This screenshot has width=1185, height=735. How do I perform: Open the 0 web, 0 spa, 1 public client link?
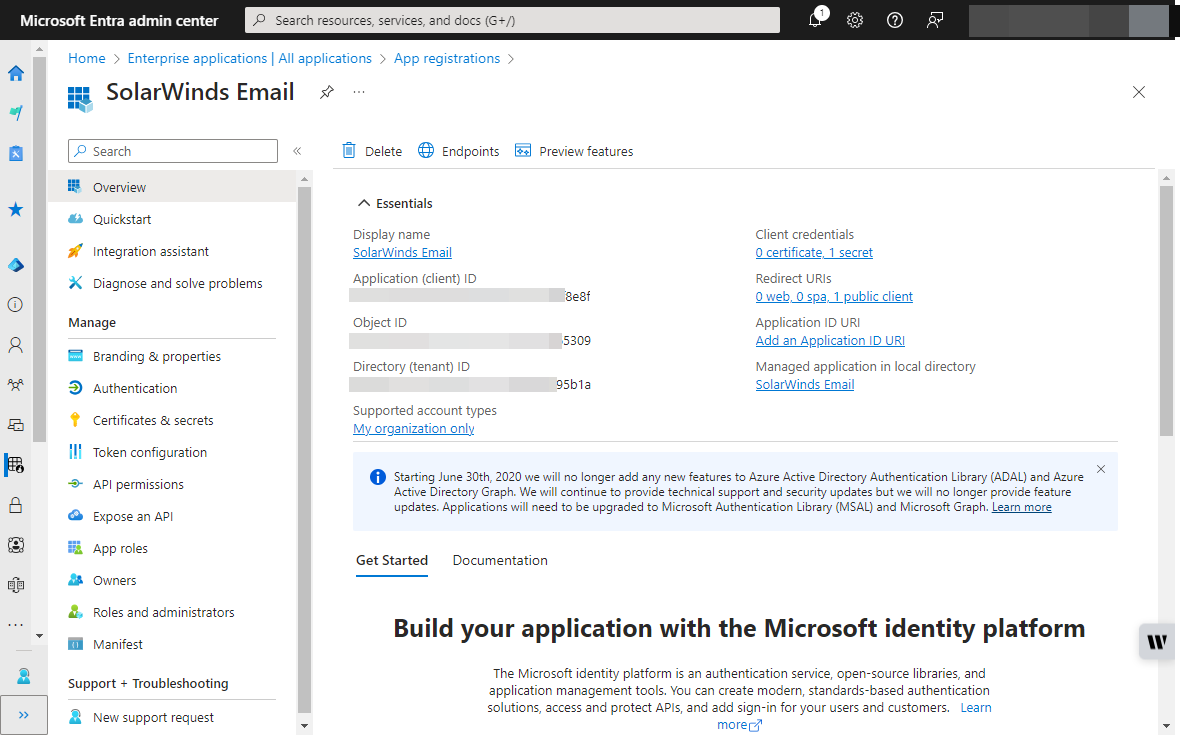(x=834, y=296)
